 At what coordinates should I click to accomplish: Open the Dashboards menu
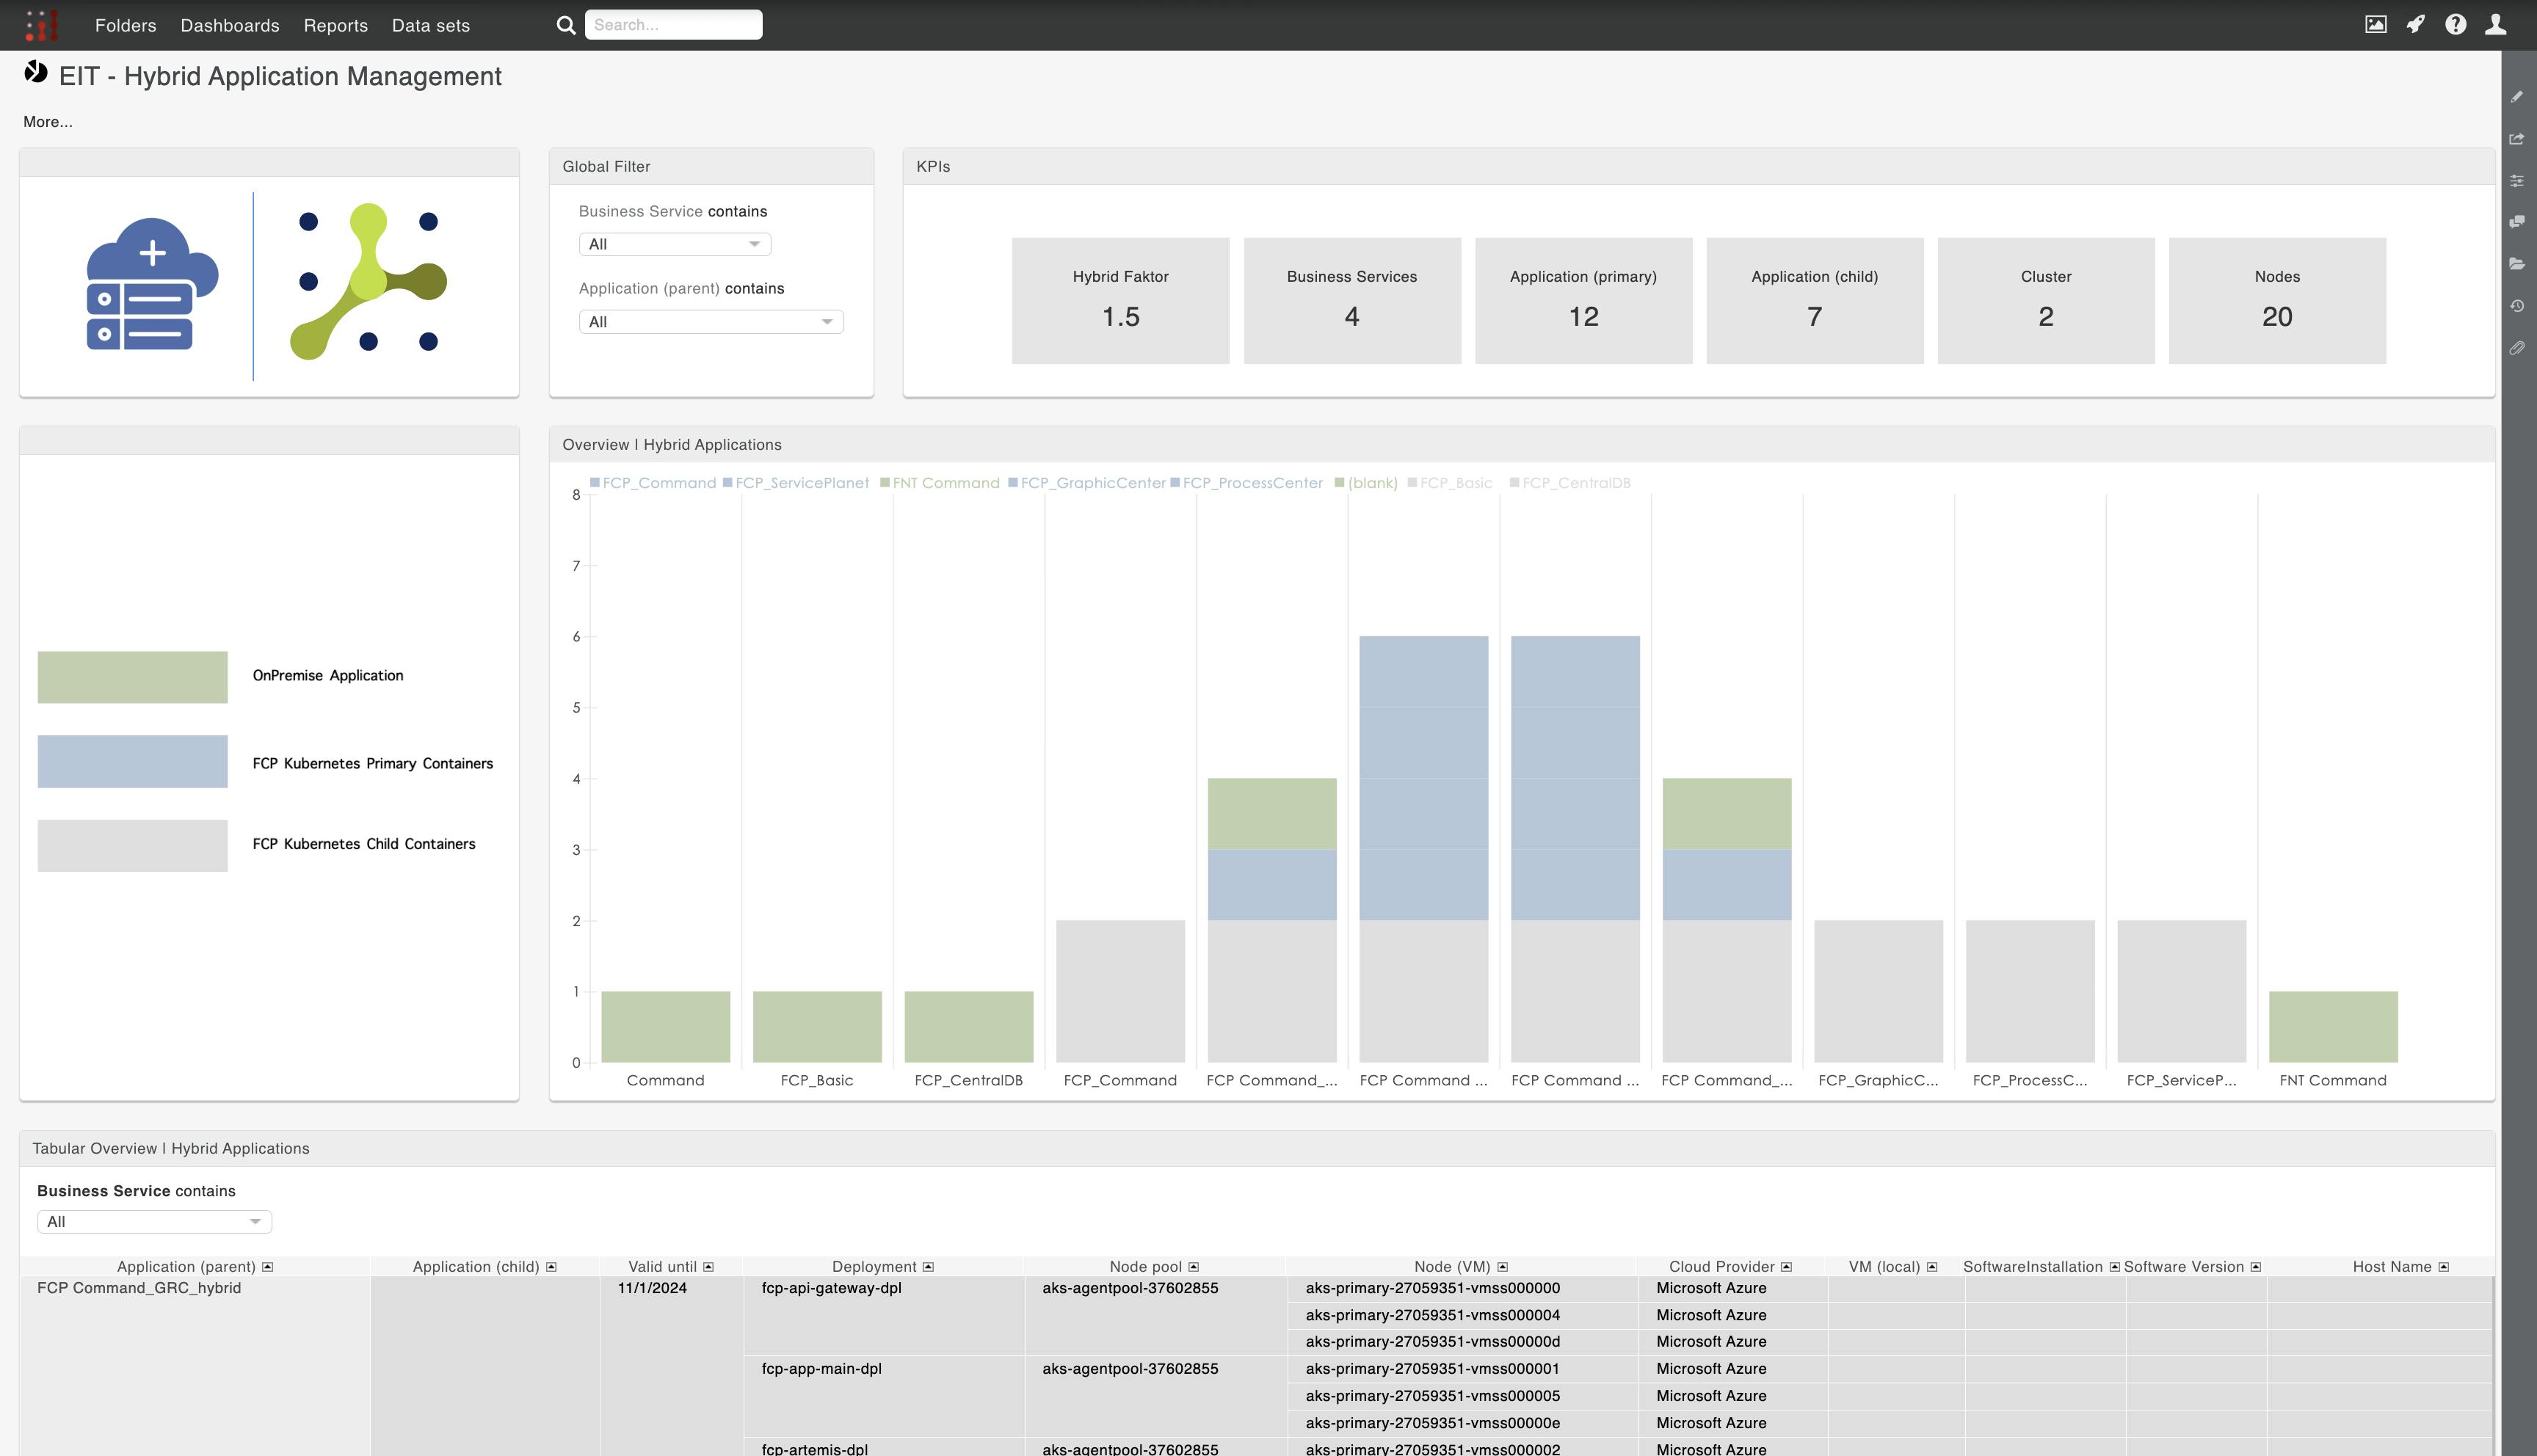click(230, 25)
